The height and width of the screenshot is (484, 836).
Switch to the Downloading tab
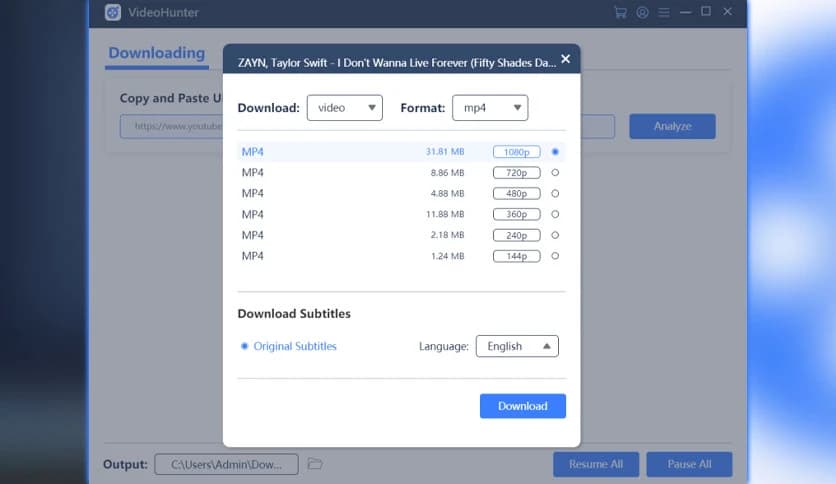click(x=156, y=53)
